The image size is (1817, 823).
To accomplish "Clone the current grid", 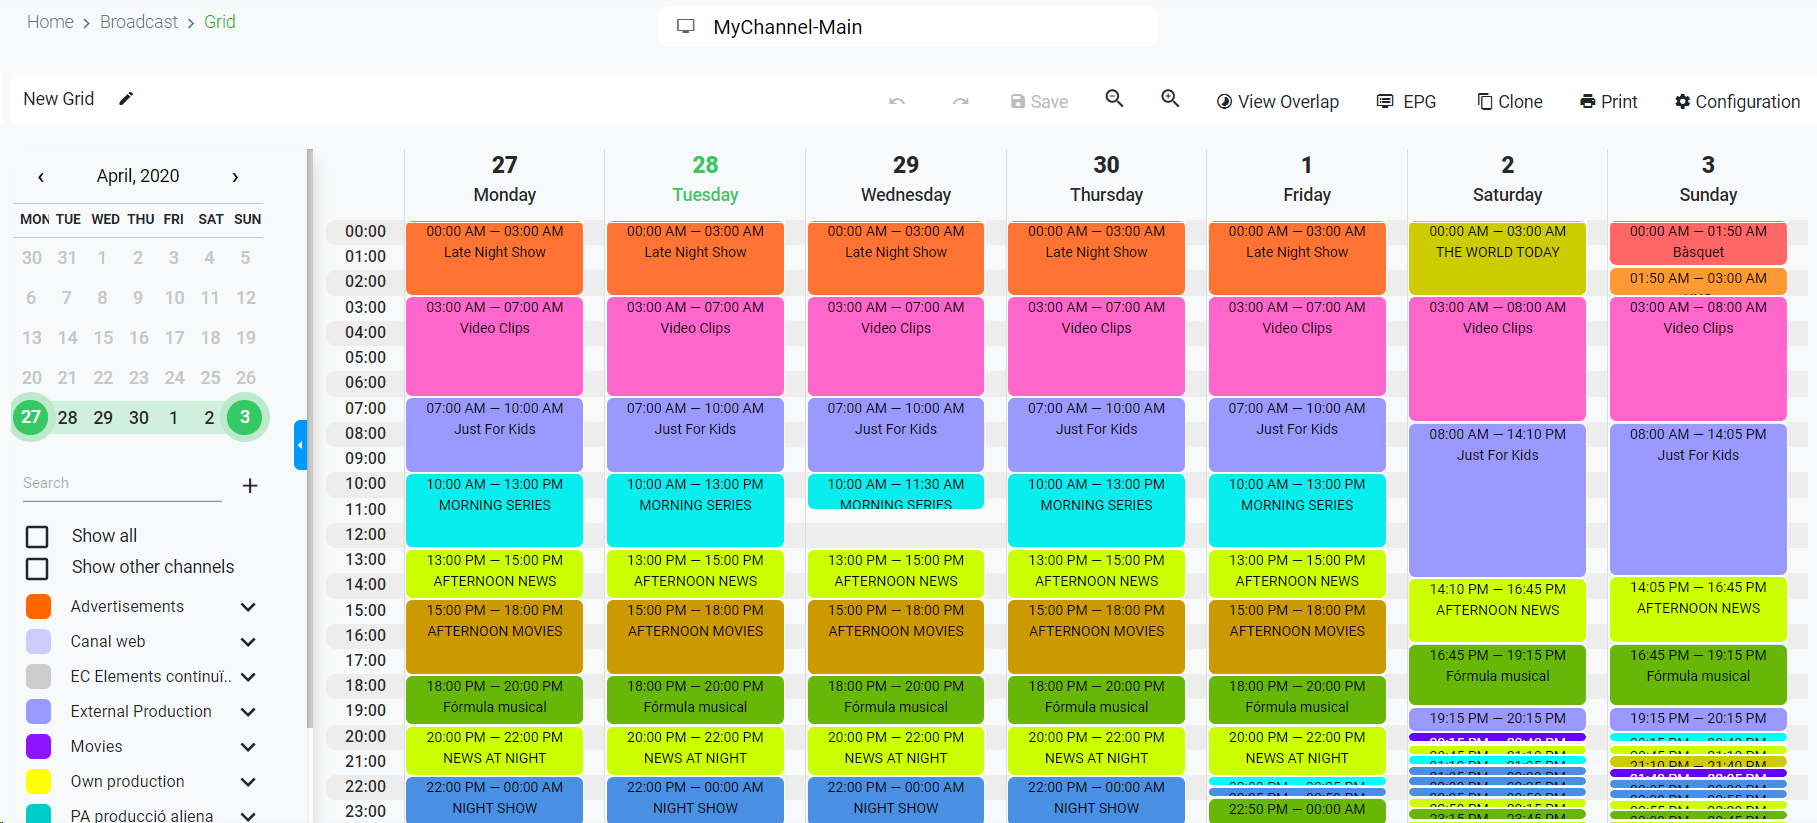I will [x=1510, y=102].
